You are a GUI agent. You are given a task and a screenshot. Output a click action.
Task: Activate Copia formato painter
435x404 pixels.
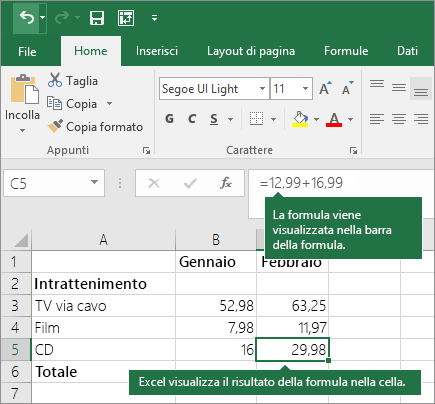click(x=95, y=127)
